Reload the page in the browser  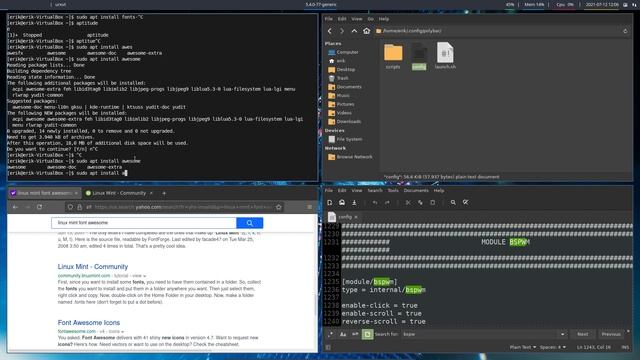point(40,207)
